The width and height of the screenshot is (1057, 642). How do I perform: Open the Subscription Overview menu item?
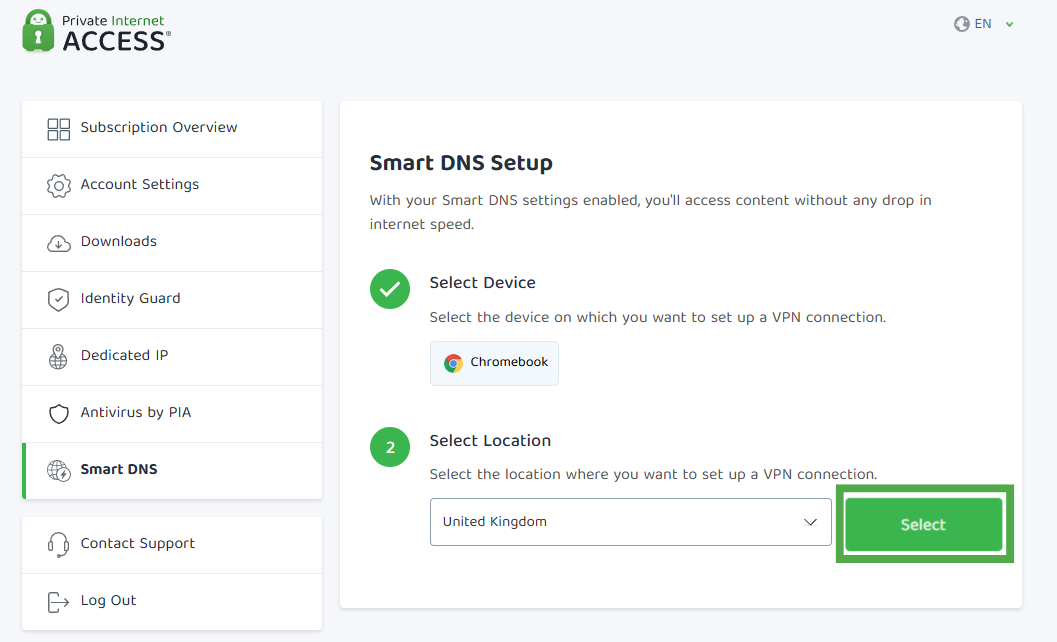pyautogui.click(x=172, y=129)
